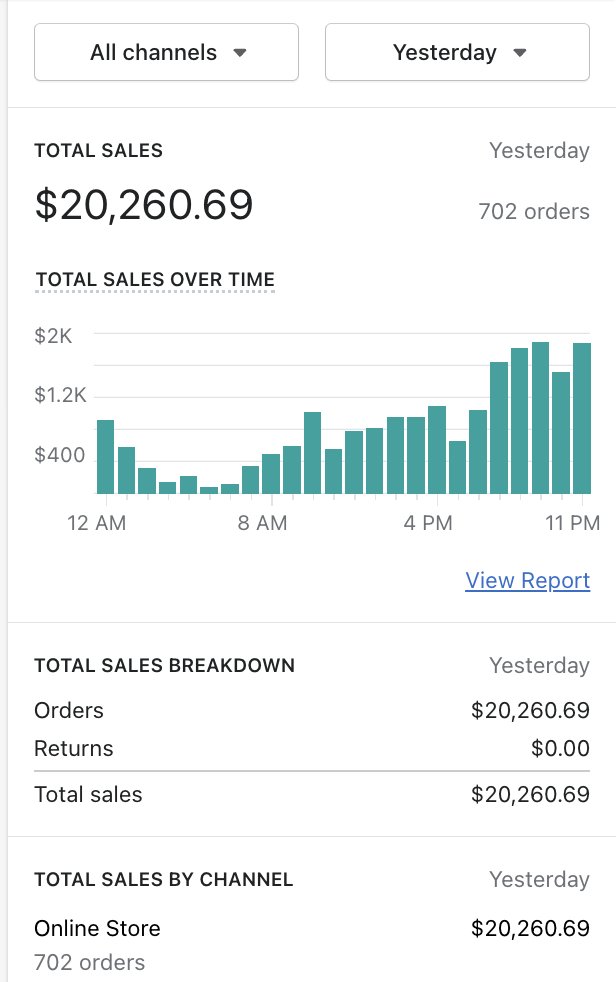Select the 10 AM bar in the sales chart
The width and height of the screenshot is (616, 982).
[x=312, y=453]
